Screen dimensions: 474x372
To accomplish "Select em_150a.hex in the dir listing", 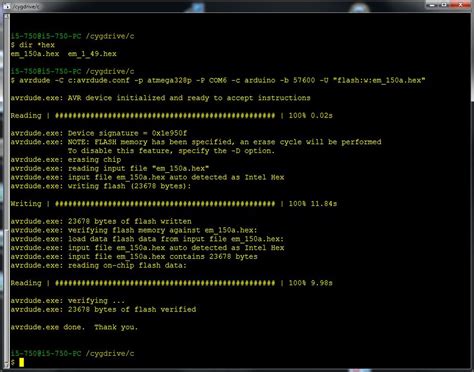I will [35, 54].
